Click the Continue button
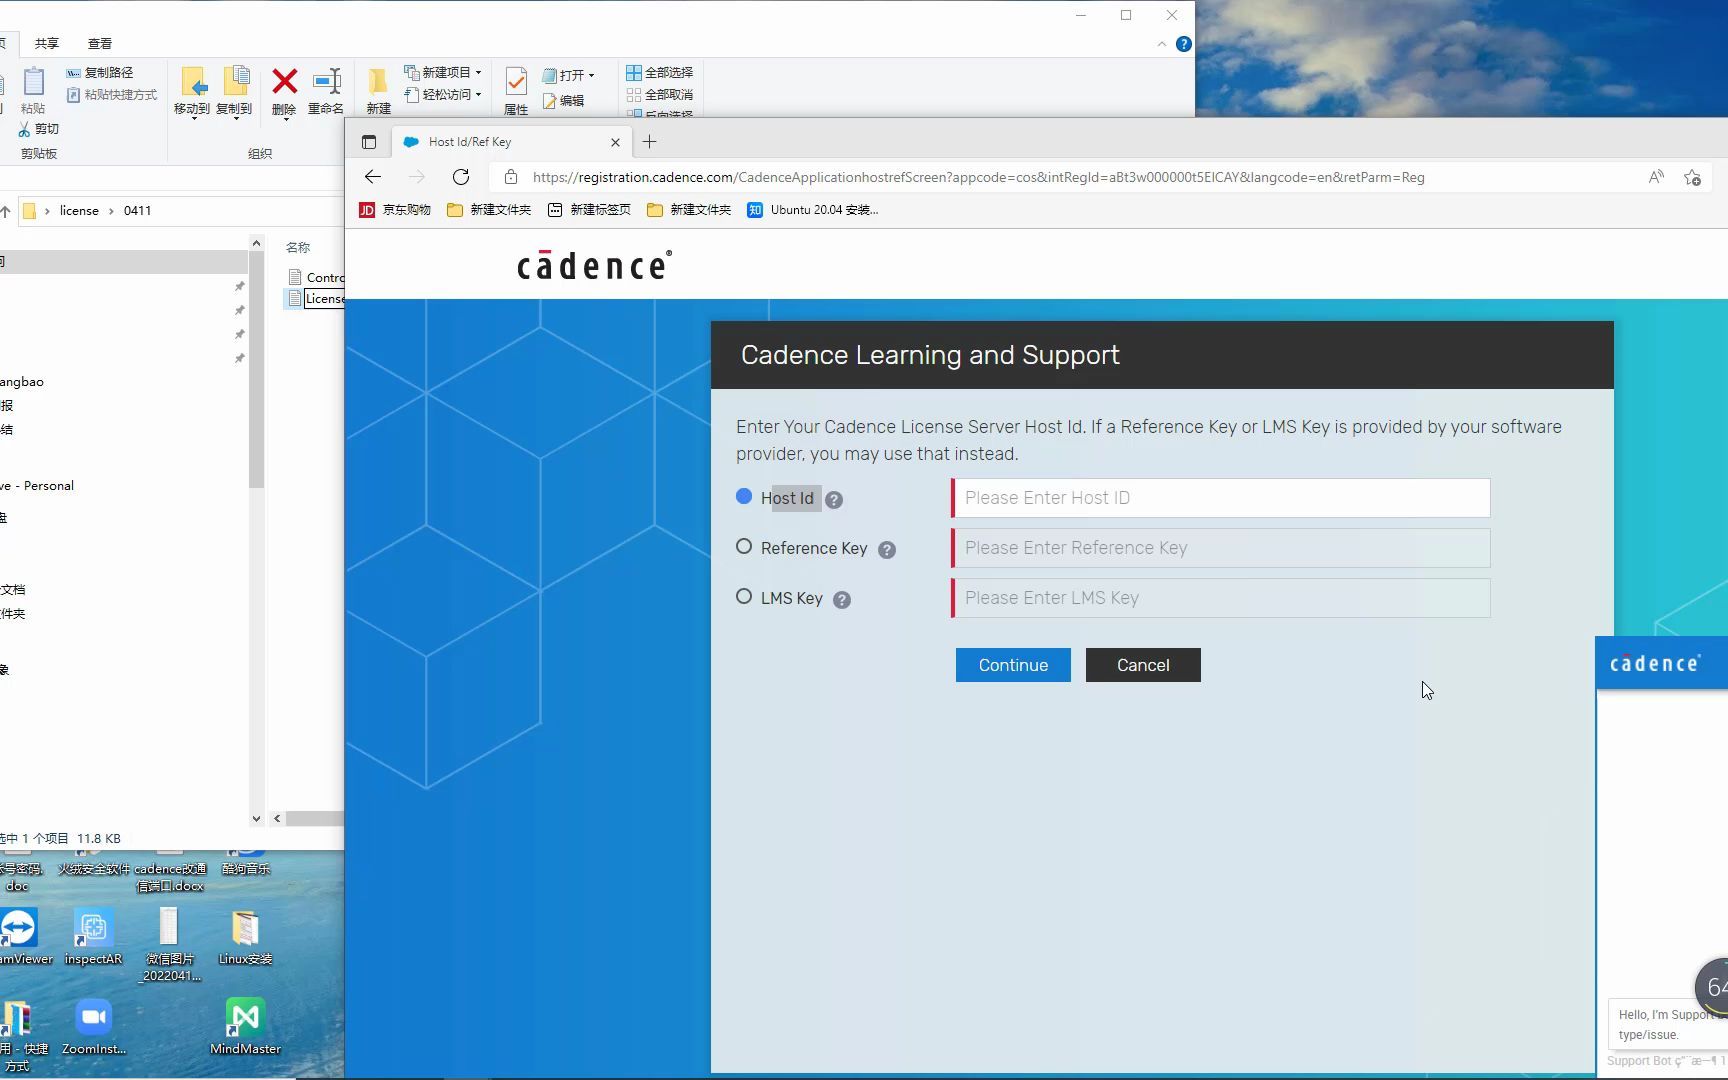Image resolution: width=1728 pixels, height=1080 pixels. (1013, 665)
